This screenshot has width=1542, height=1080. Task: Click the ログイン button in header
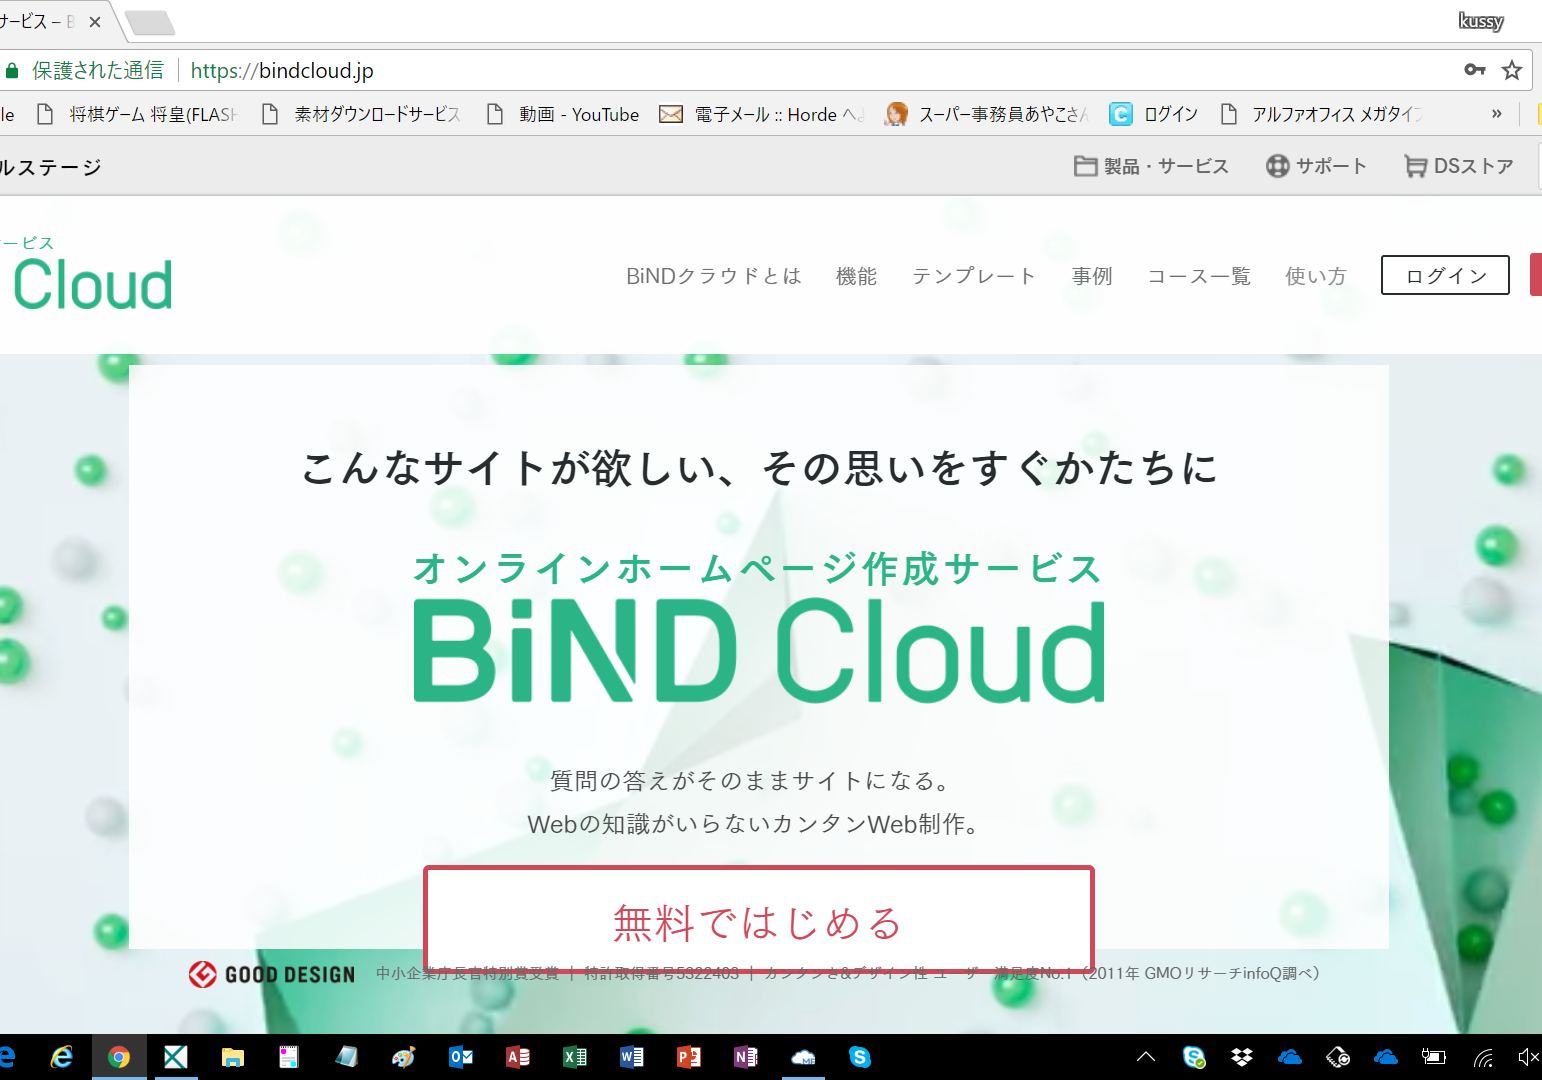click(x=1445, y=276)
